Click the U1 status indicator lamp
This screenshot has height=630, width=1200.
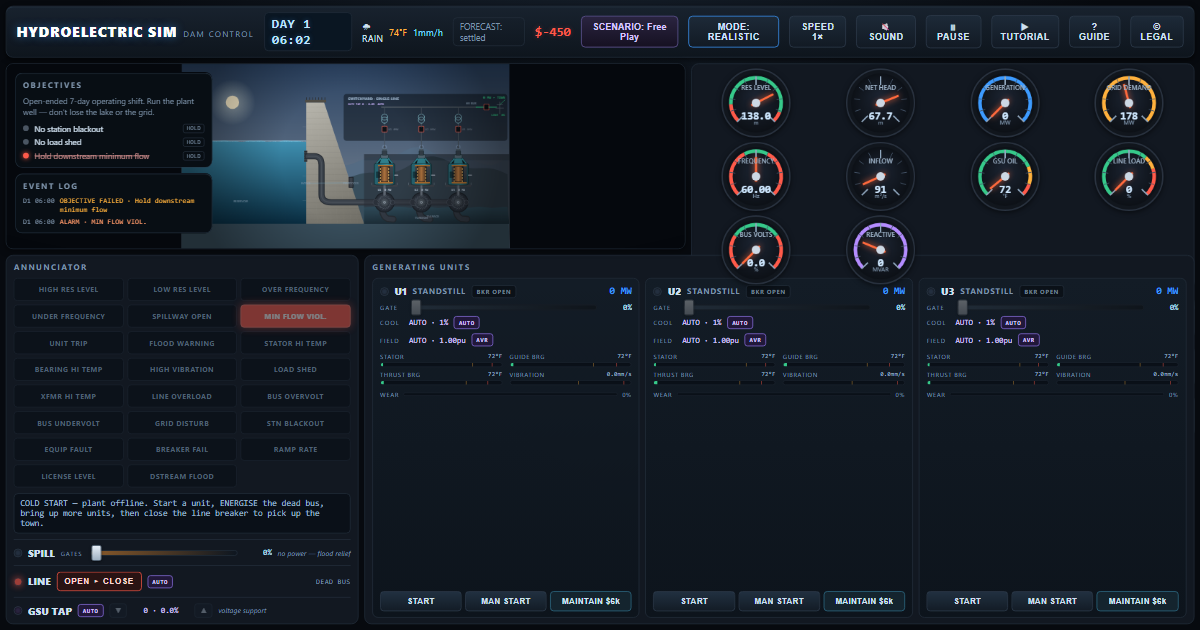(385, 292)
